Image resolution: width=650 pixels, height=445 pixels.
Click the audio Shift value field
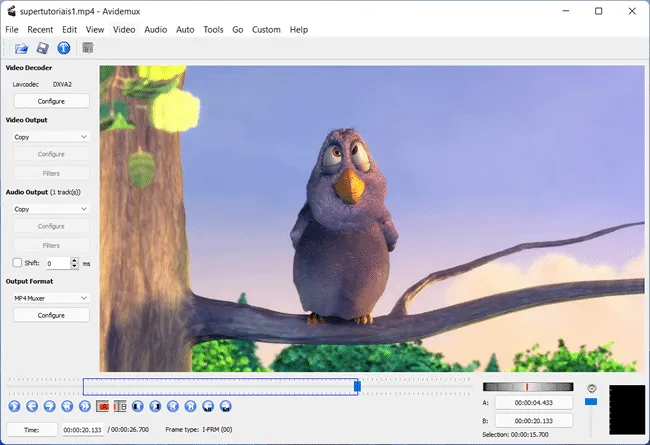58,263
